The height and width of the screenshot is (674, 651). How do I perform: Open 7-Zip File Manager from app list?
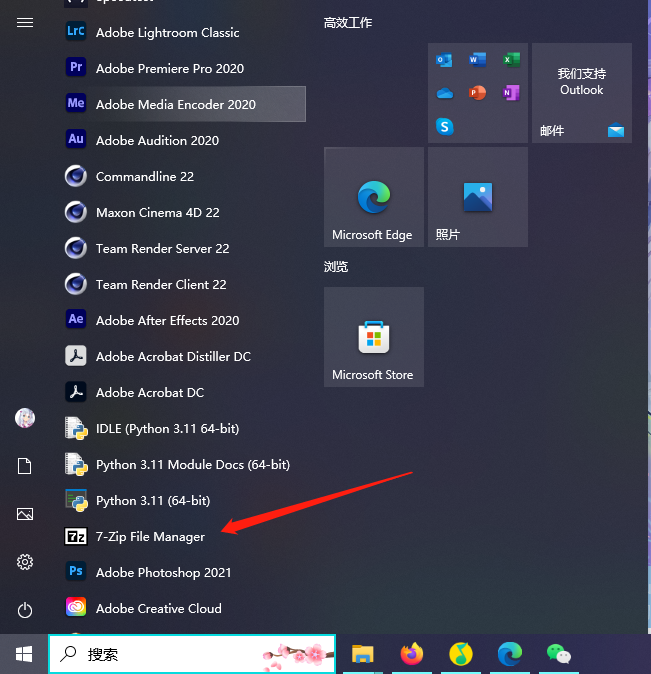[x=150, y=537]
